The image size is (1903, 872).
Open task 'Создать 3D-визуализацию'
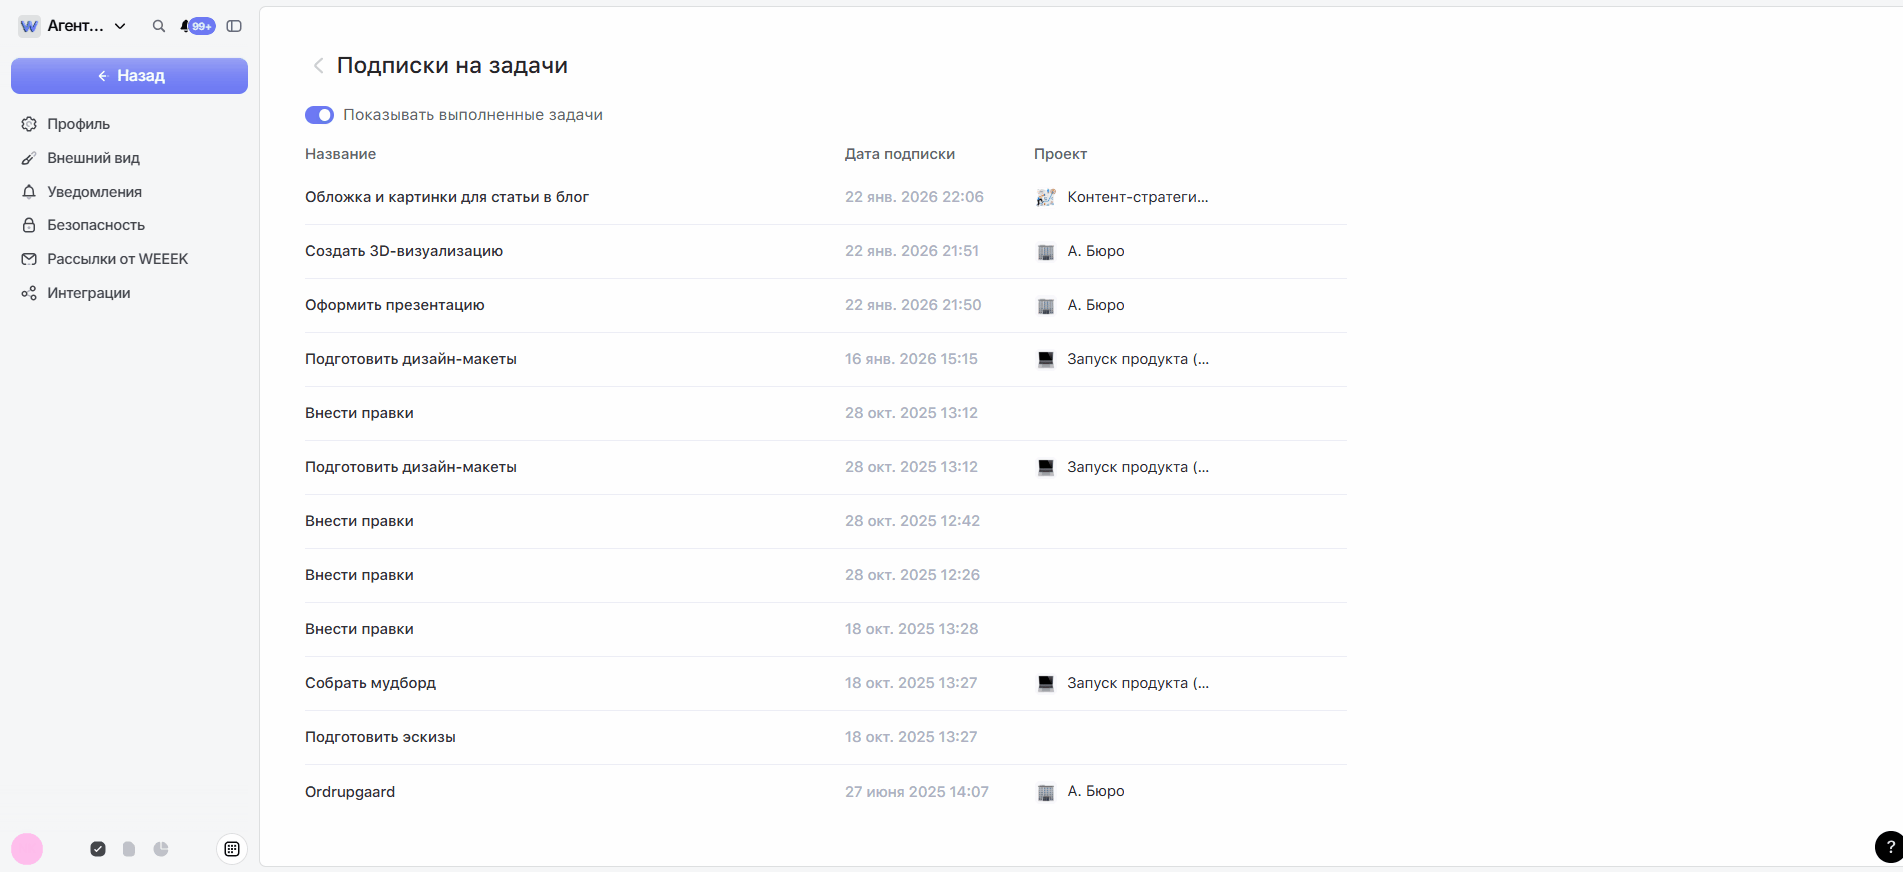404,251
